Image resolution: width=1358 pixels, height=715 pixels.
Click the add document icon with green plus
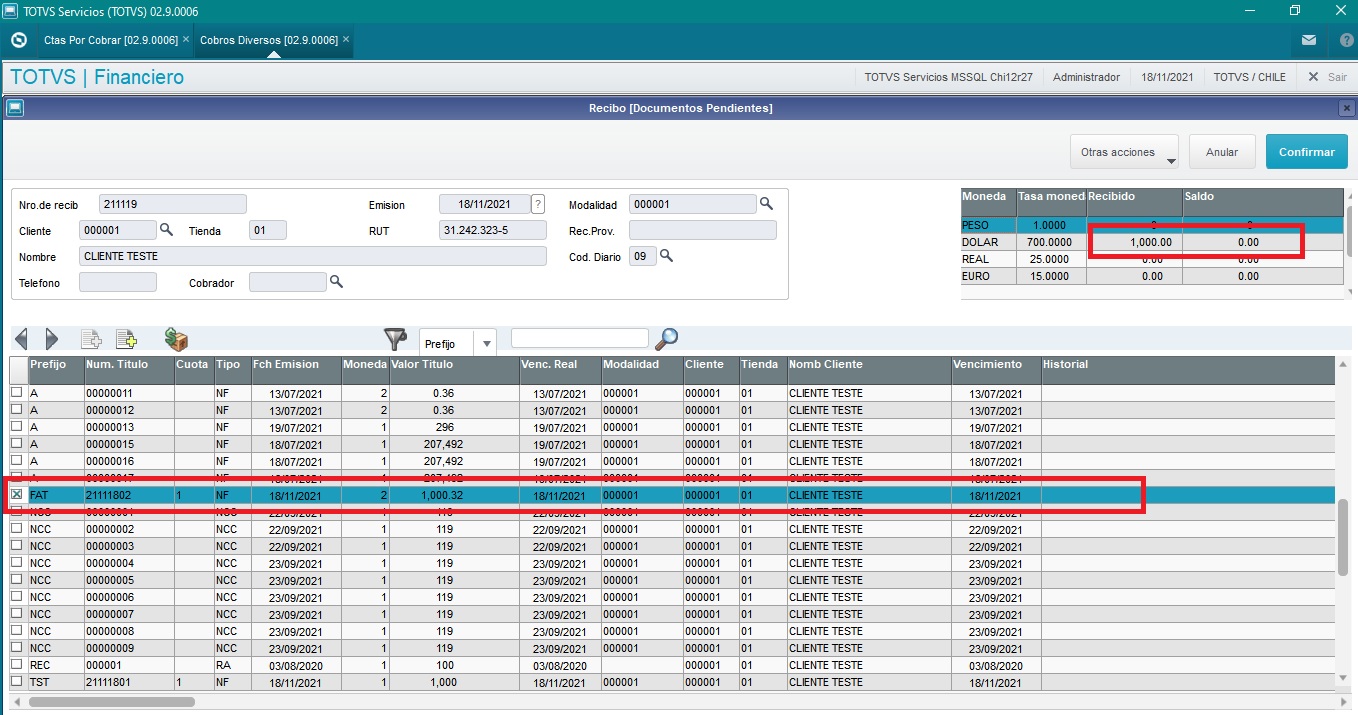pos(126,340)
